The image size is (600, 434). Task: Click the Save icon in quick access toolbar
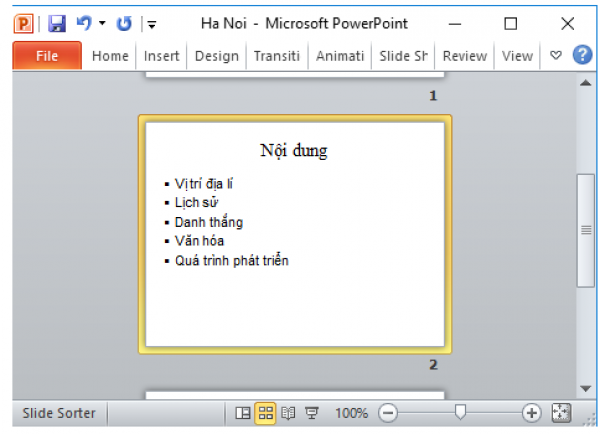tap(57, 23)
